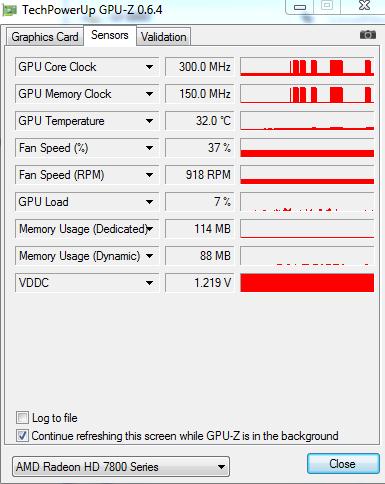Open the Fan Speed (RPM) dropdown arrow
385x484 pixels.
150,175
